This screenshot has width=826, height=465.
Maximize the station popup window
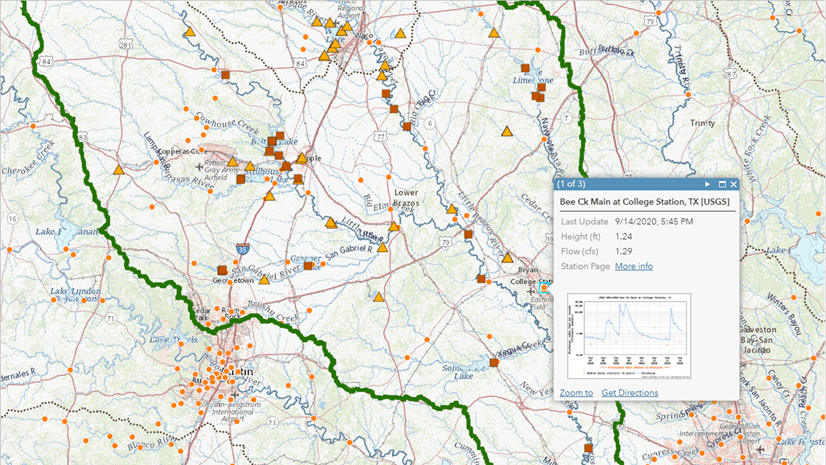[722, 184]
